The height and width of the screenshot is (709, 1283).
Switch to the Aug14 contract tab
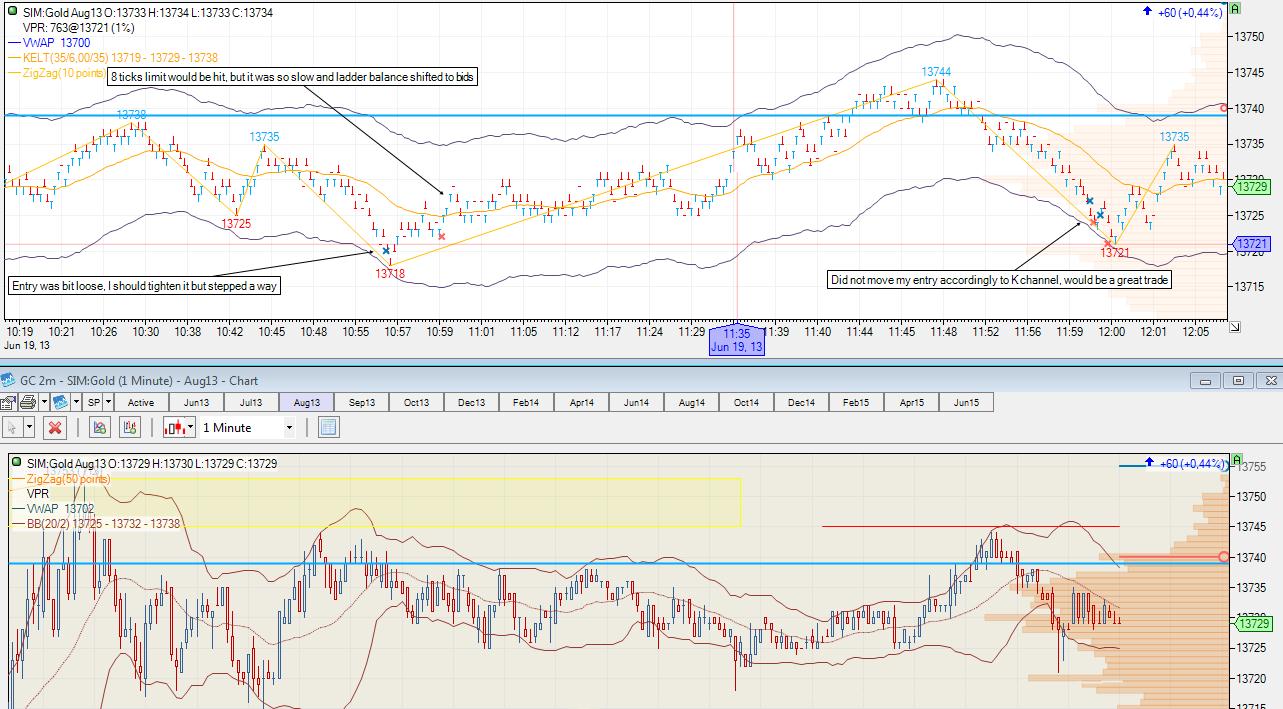tap(691, 402)
